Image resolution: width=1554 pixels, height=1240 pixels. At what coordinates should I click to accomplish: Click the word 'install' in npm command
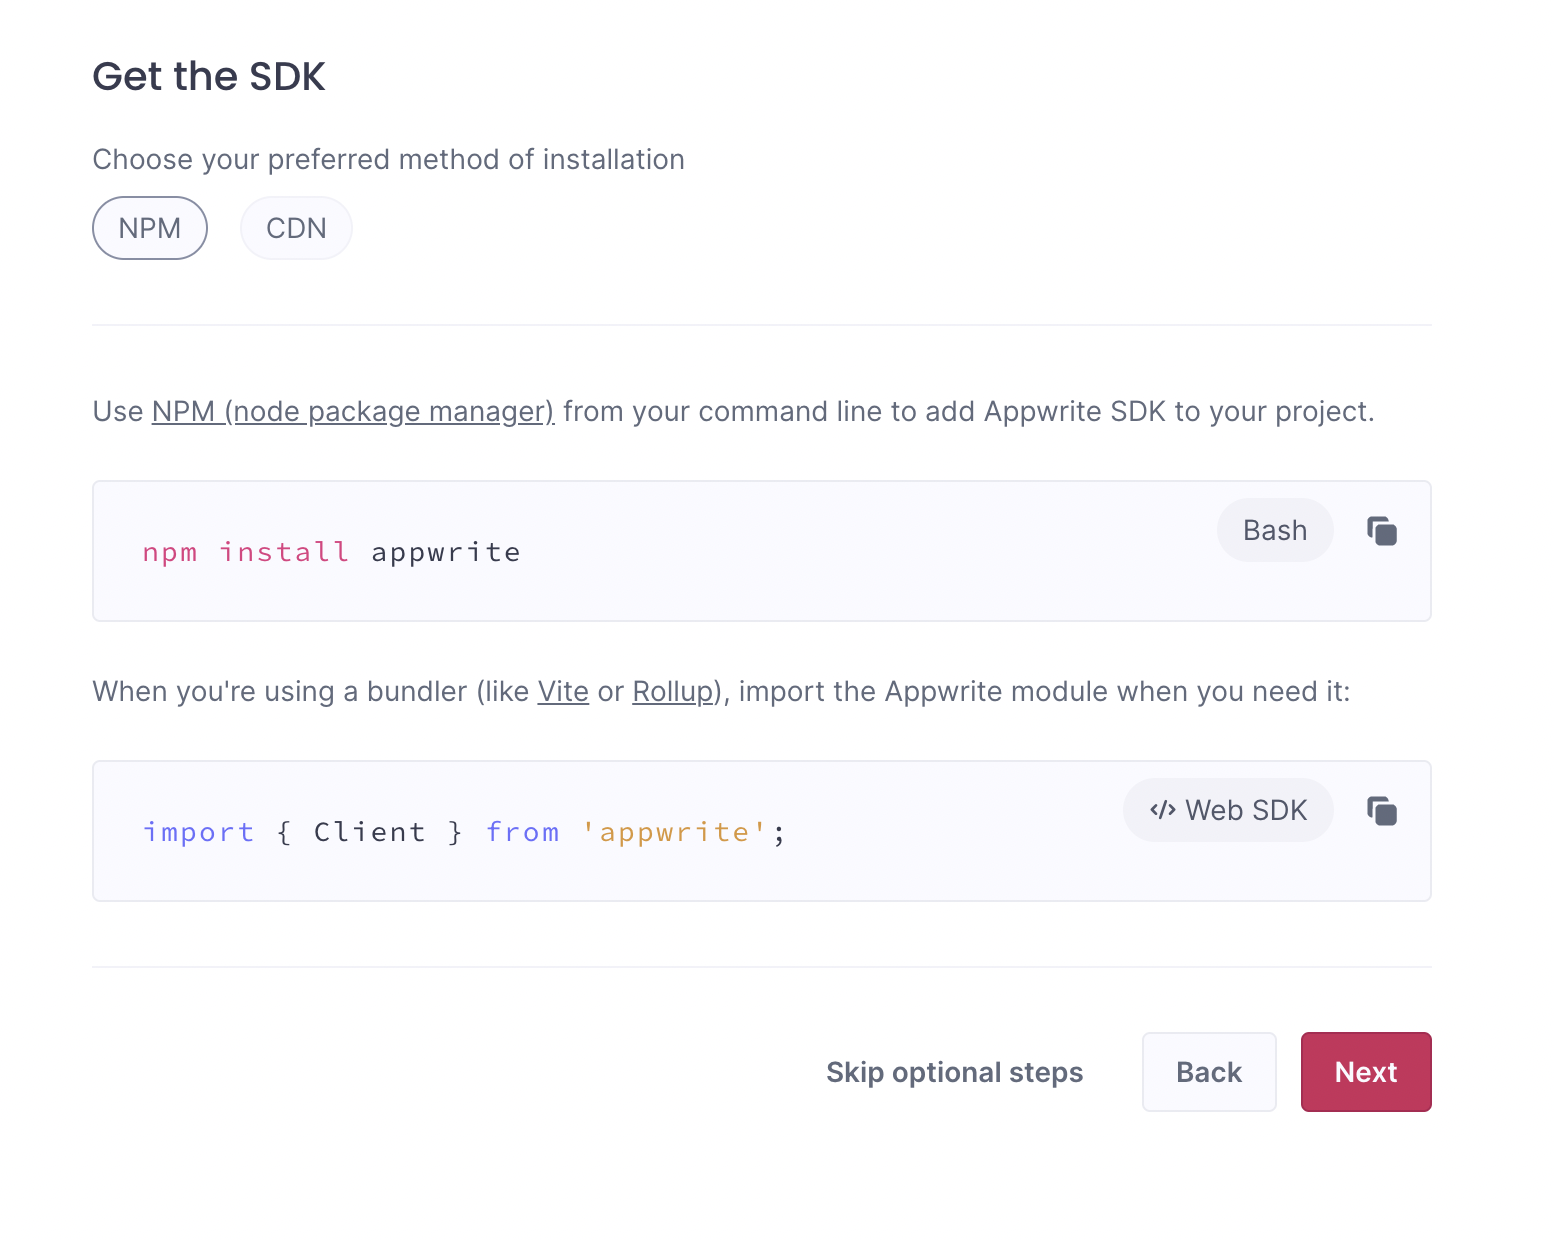[x=284, y=552]
